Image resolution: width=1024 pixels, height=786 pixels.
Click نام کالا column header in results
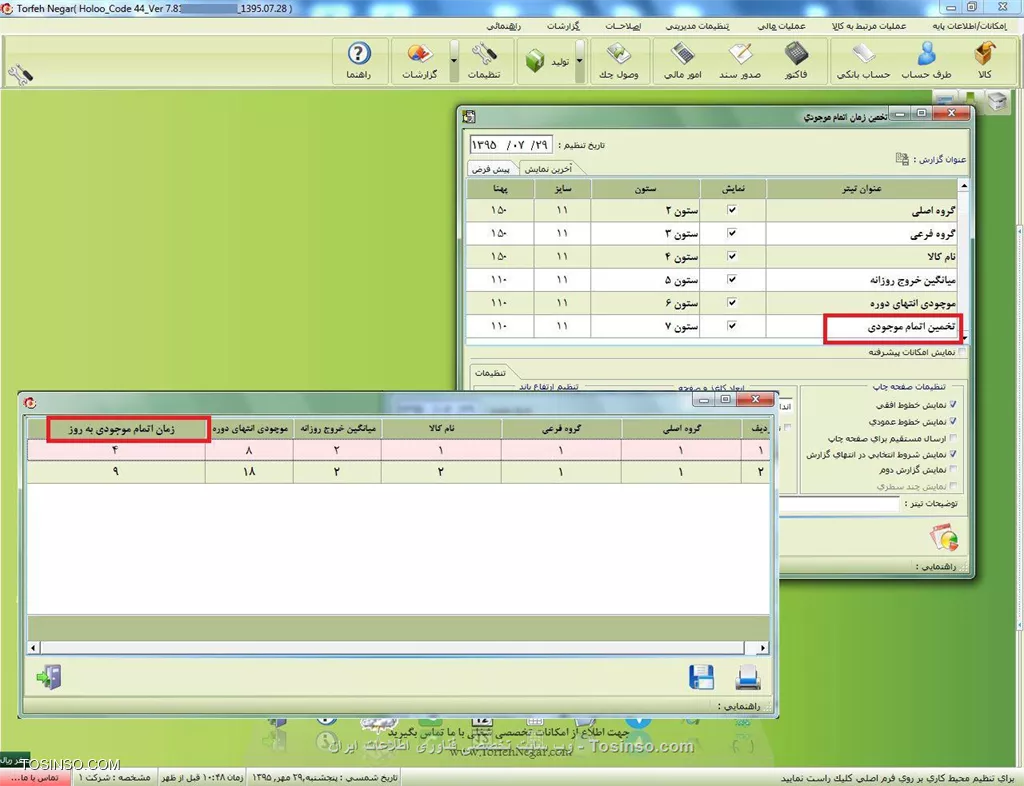point(441,429)
